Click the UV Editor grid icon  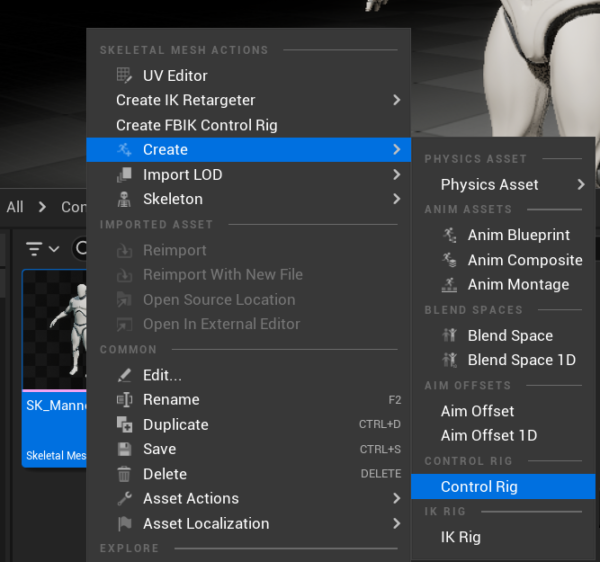tap(124, 75)
